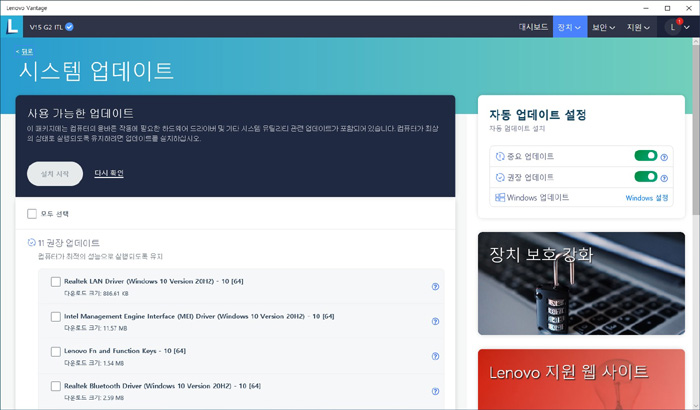This screenshot has height=410, width=700.
Task: Click the scrollbar up arrow
Action: 696,41
